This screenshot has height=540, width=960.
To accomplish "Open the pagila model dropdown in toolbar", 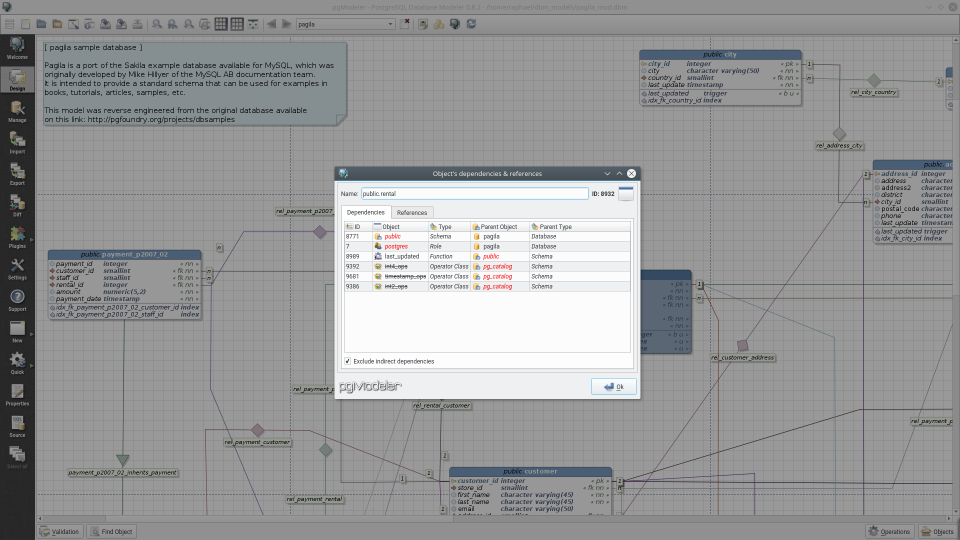I will tap(346, 23).
